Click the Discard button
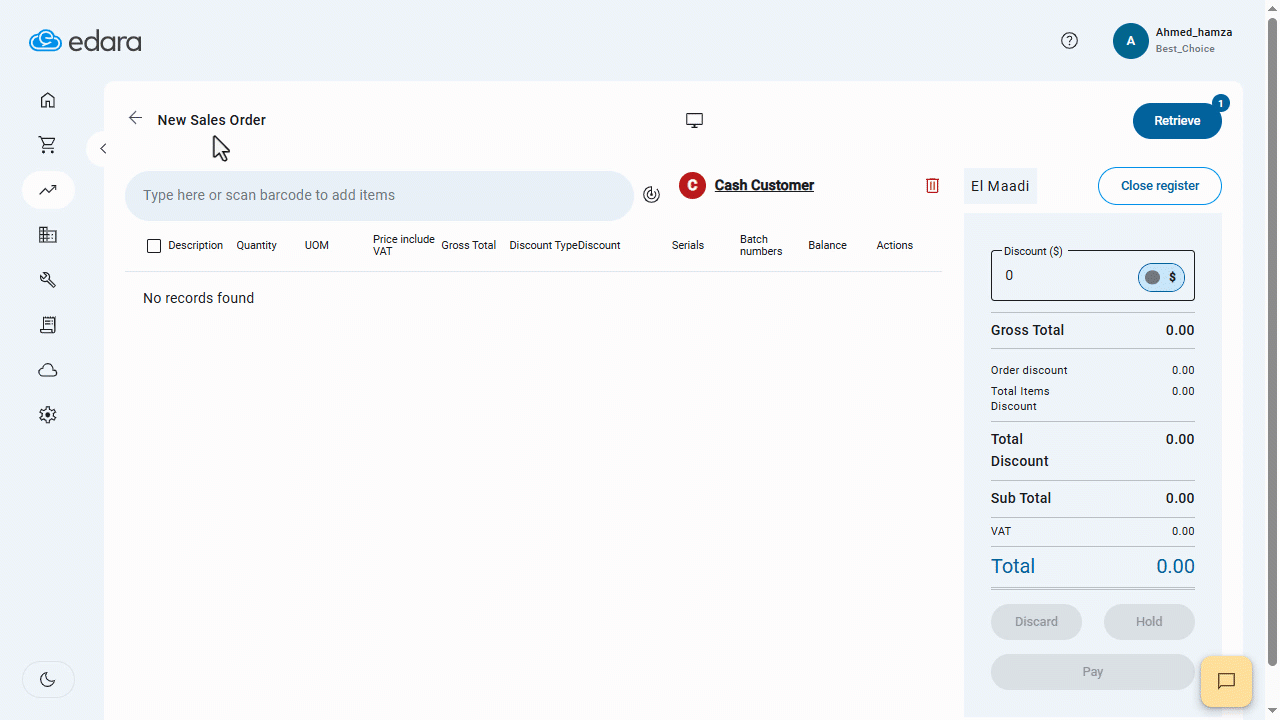1280x720 pixels. [x=1036, y=622]
